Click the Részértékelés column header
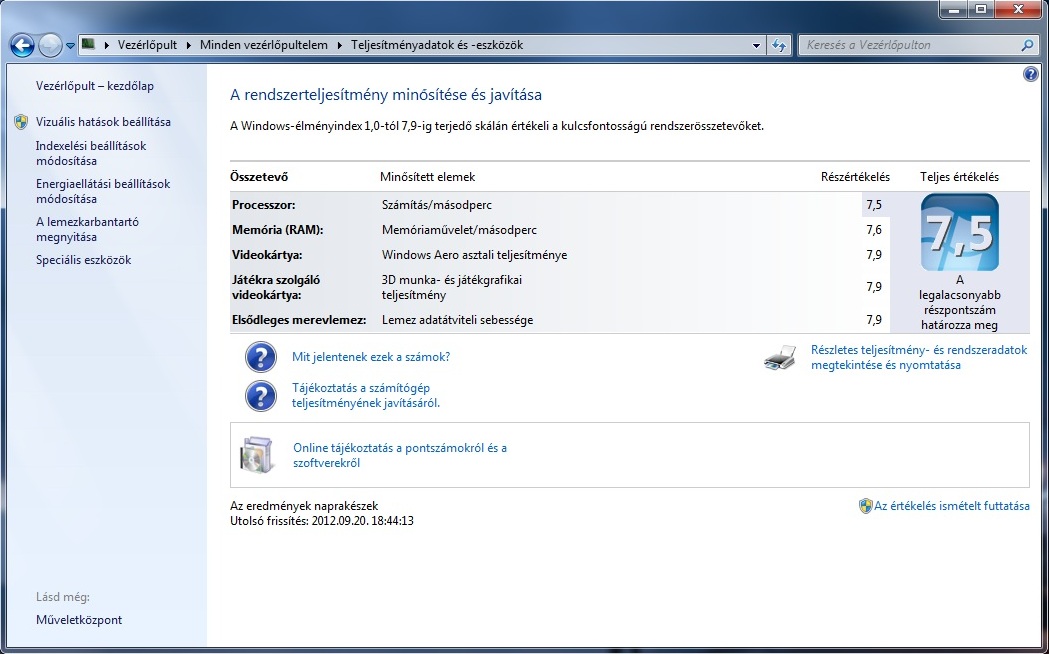 click(x=855, y=177)
